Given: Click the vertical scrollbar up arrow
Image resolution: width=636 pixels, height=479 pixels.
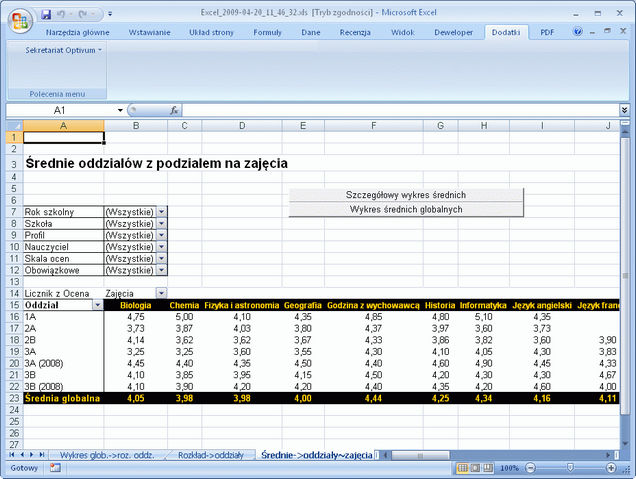Looking at the screenshot, I should pos(625,132).
